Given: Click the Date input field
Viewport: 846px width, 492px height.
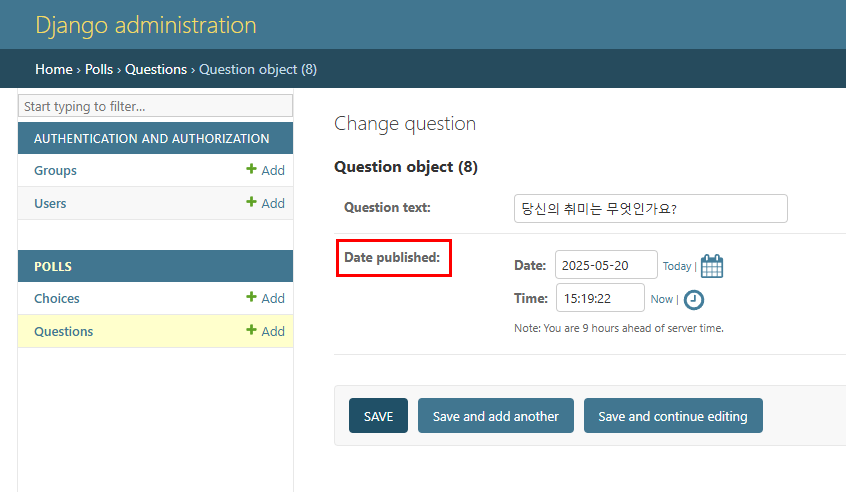Looking at the screenshot, I should 606,265.
